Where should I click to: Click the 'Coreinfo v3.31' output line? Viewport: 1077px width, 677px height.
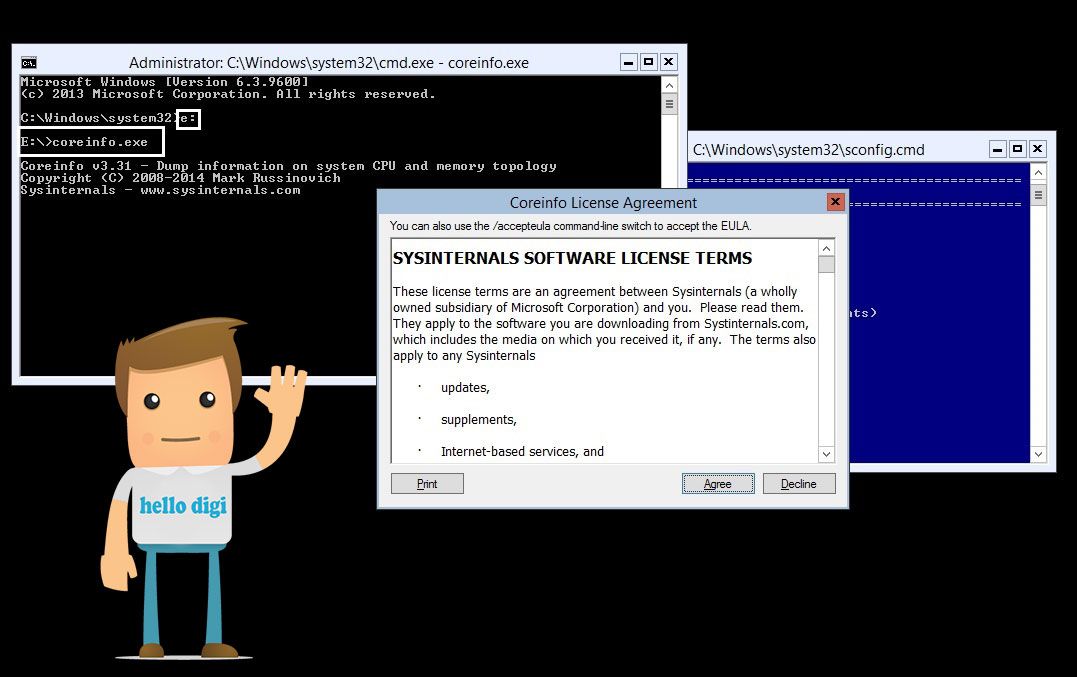[288, 166]
